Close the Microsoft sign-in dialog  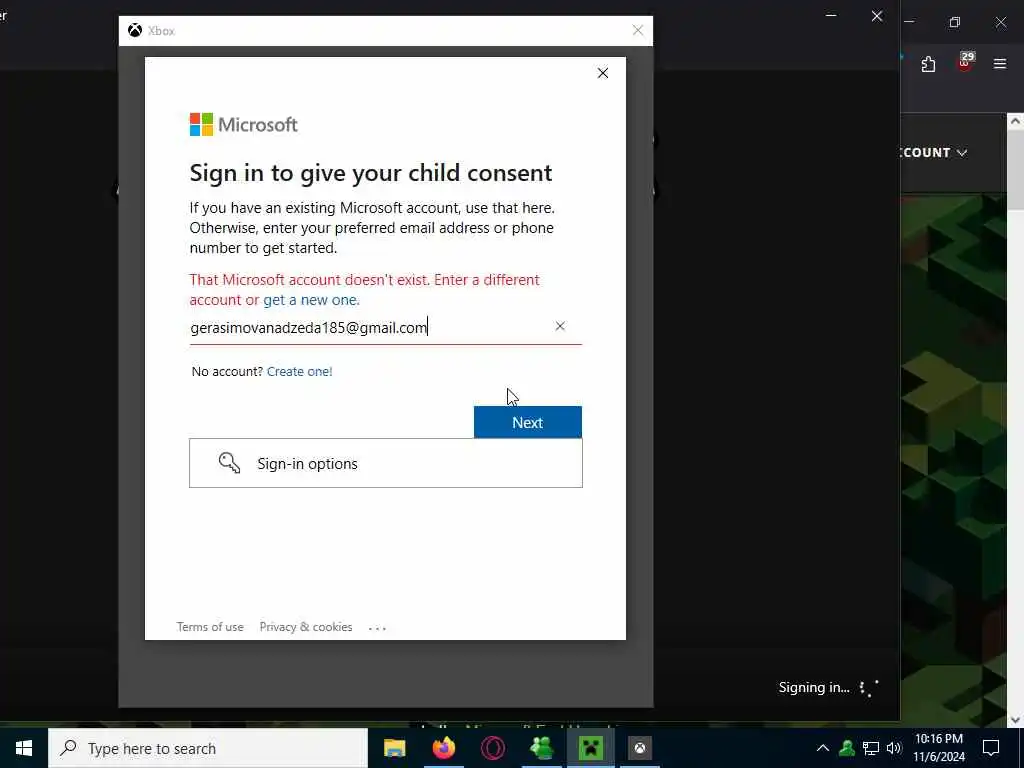pos(603,73)
